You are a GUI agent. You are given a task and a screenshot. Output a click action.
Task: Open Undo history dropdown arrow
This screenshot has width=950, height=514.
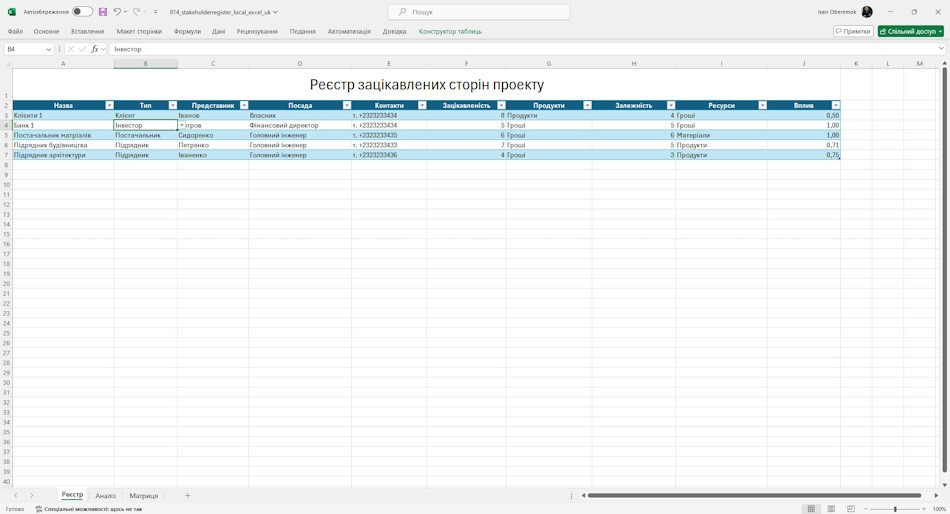(125, 12)
